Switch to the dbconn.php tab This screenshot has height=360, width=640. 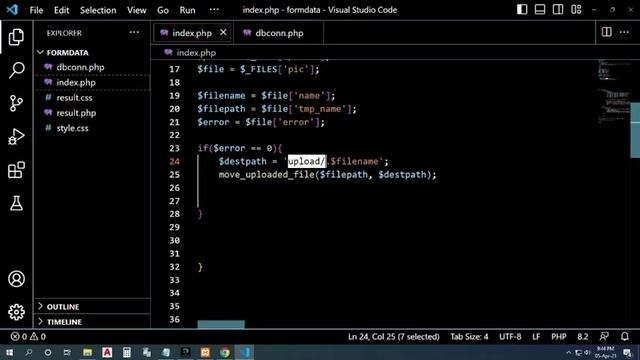[x=279, y=33]
